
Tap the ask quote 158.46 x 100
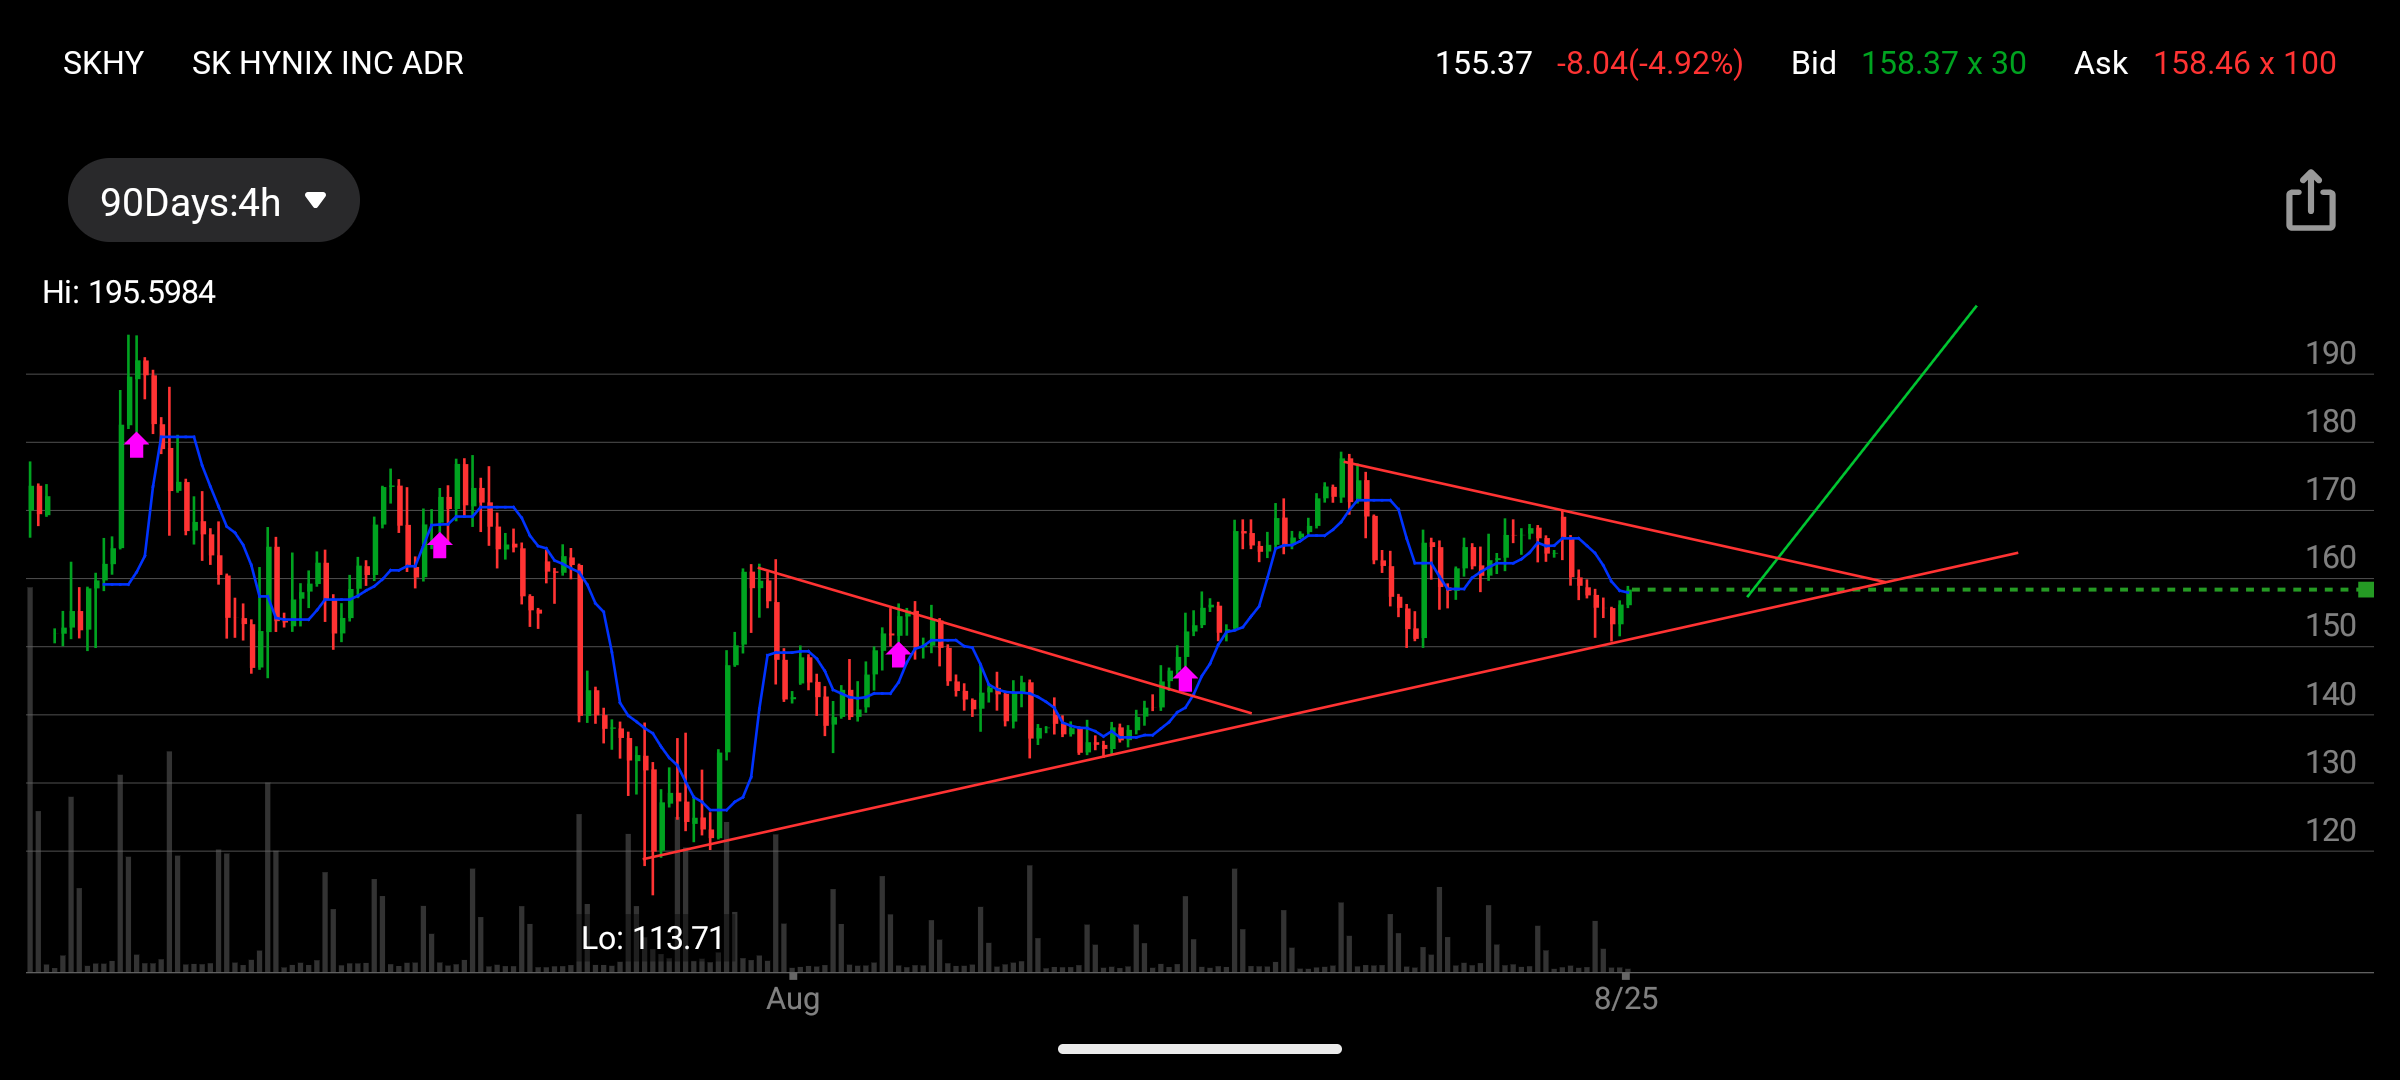[2245, 63]
